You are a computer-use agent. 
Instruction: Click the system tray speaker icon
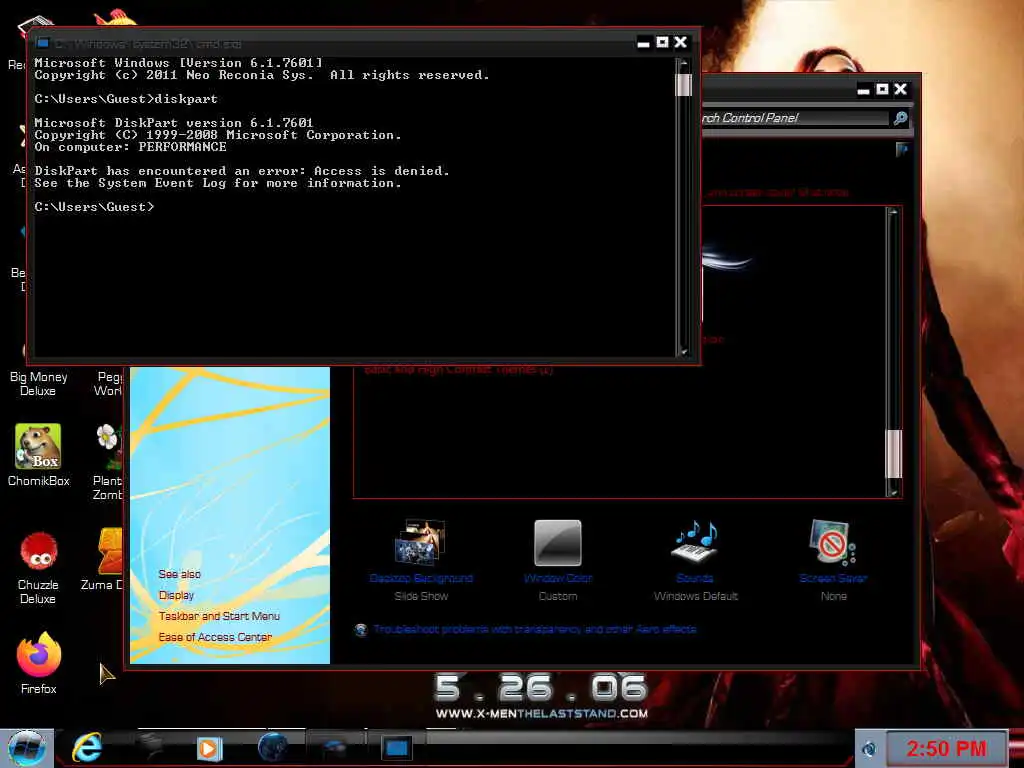[x=870, y=749]
